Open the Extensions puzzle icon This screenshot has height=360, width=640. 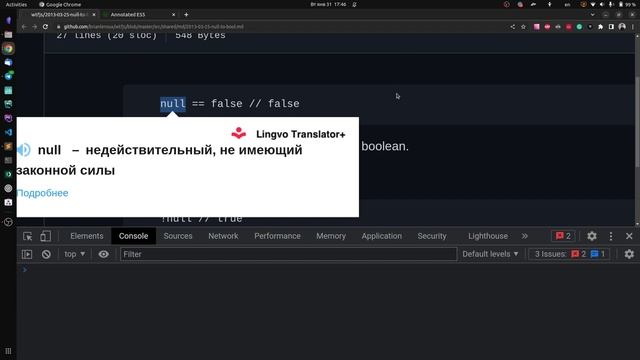click(x=600, y=27)
